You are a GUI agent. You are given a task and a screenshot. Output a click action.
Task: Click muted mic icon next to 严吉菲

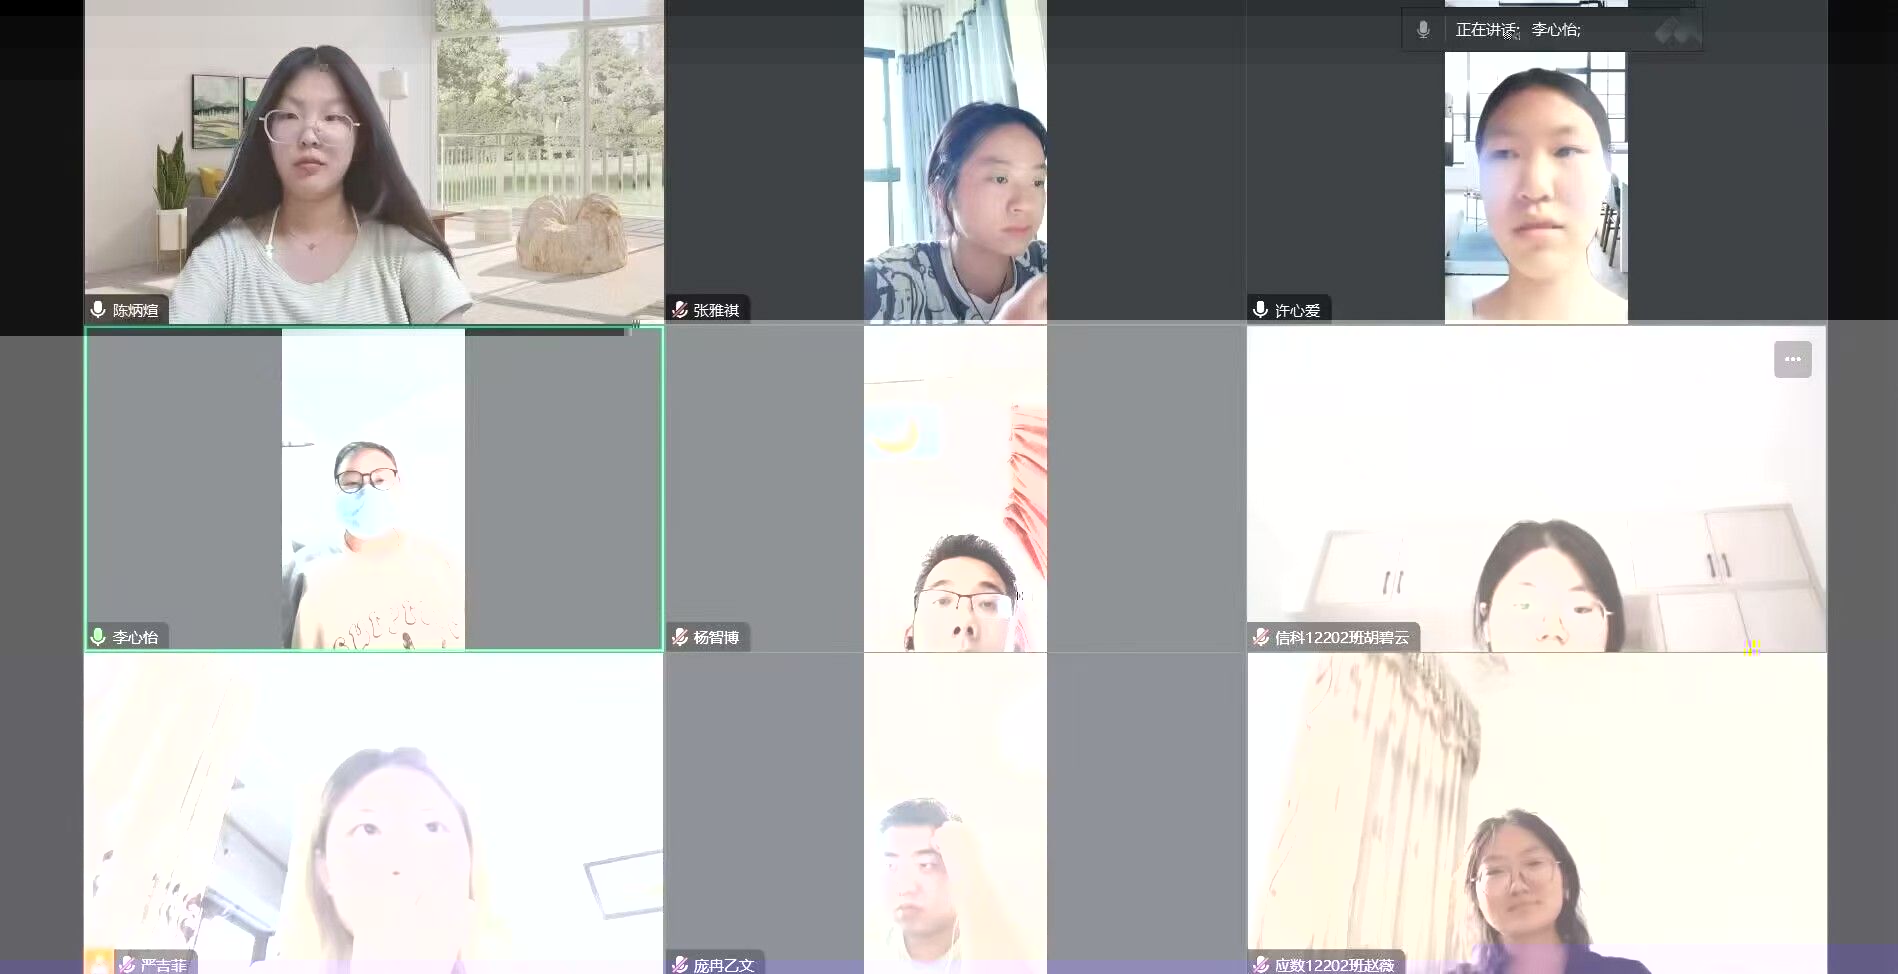(x=127, y=964)
